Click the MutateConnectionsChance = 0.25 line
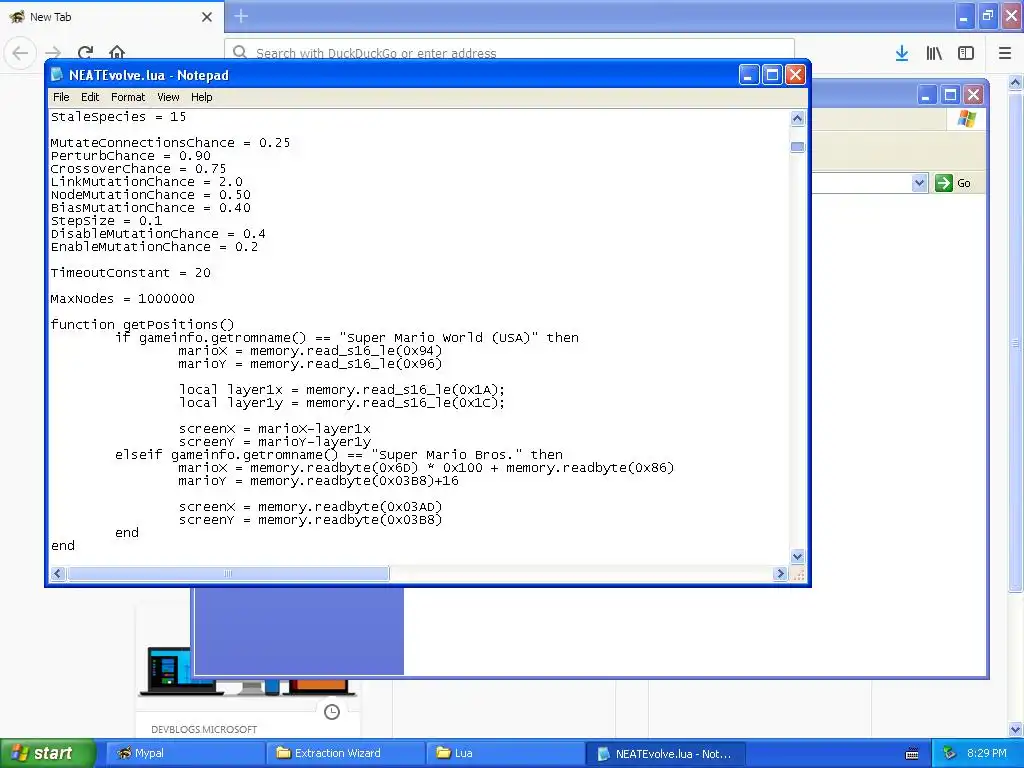 pyautogui.click(x=170, y=142)
